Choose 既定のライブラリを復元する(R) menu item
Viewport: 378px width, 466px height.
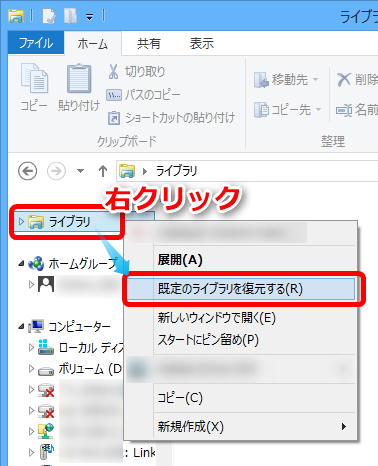[241, 289]
